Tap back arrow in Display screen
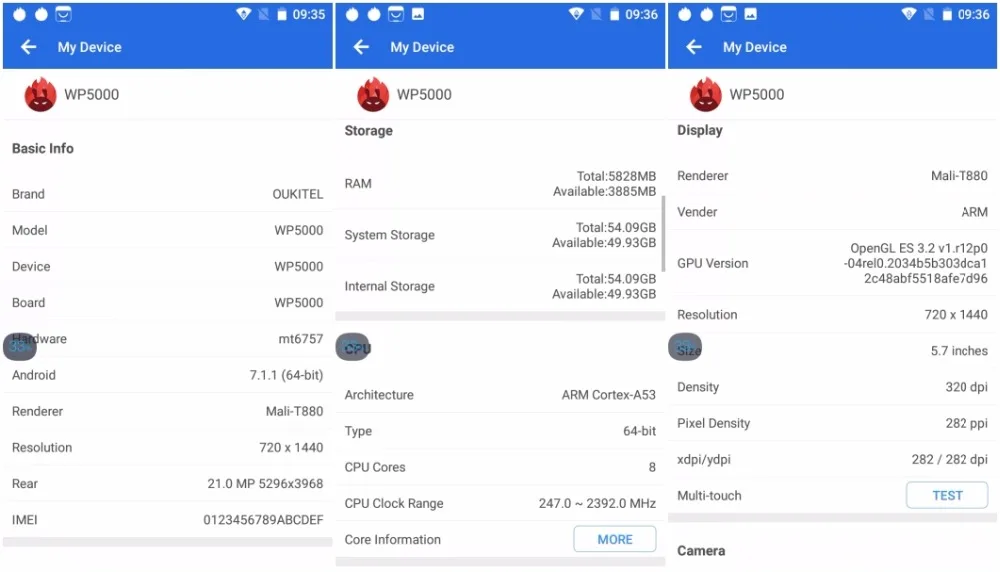The width and height of the screenshot is (1000, 572). 694,47
